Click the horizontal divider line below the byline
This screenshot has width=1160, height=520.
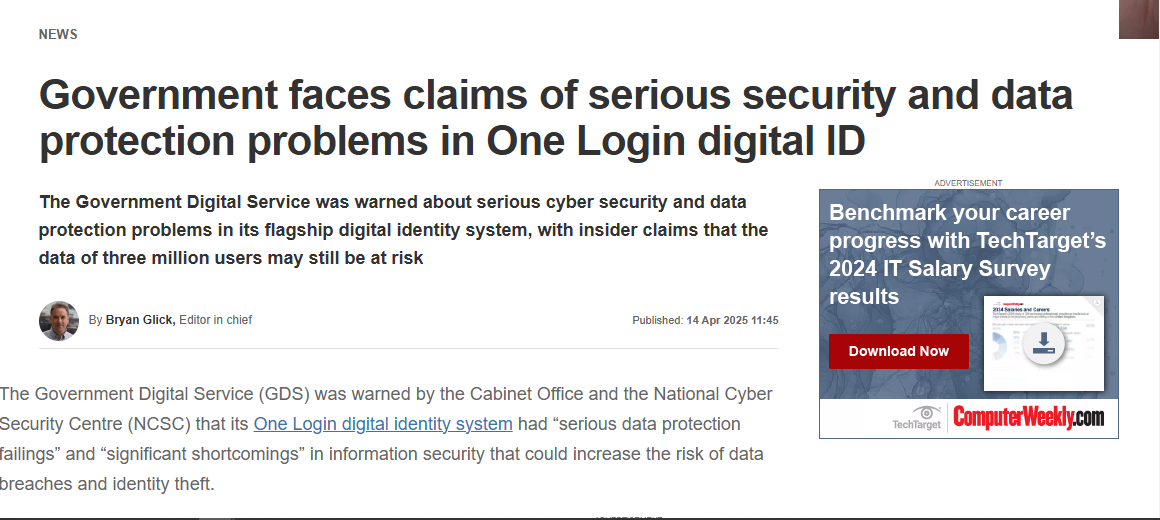[x=408, y=349]
